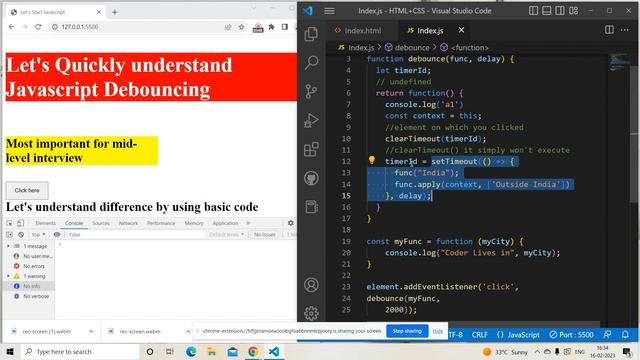640x360 pixels.
Task: Close the Index.js editor tab
Action: click(x=461, y=30)
